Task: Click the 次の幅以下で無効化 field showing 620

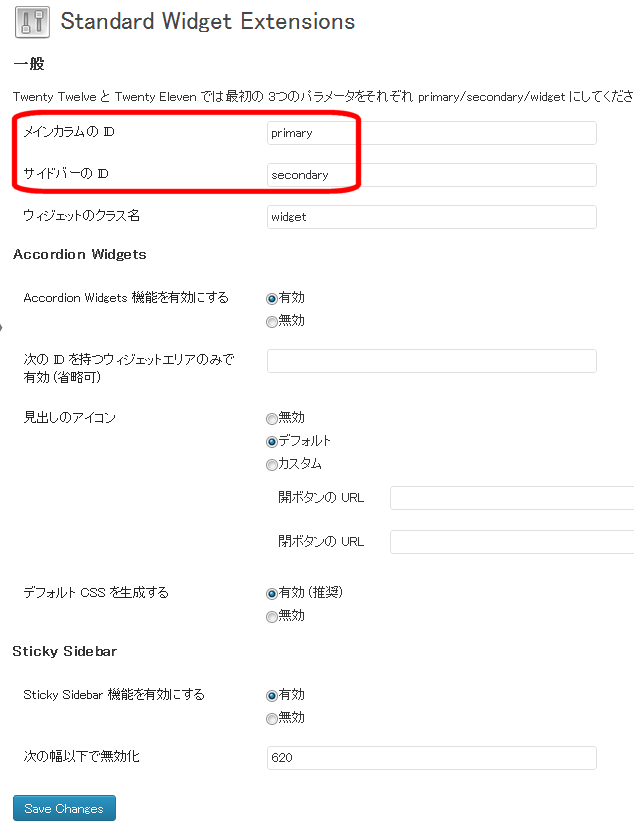Action: (x=431, y=758)
